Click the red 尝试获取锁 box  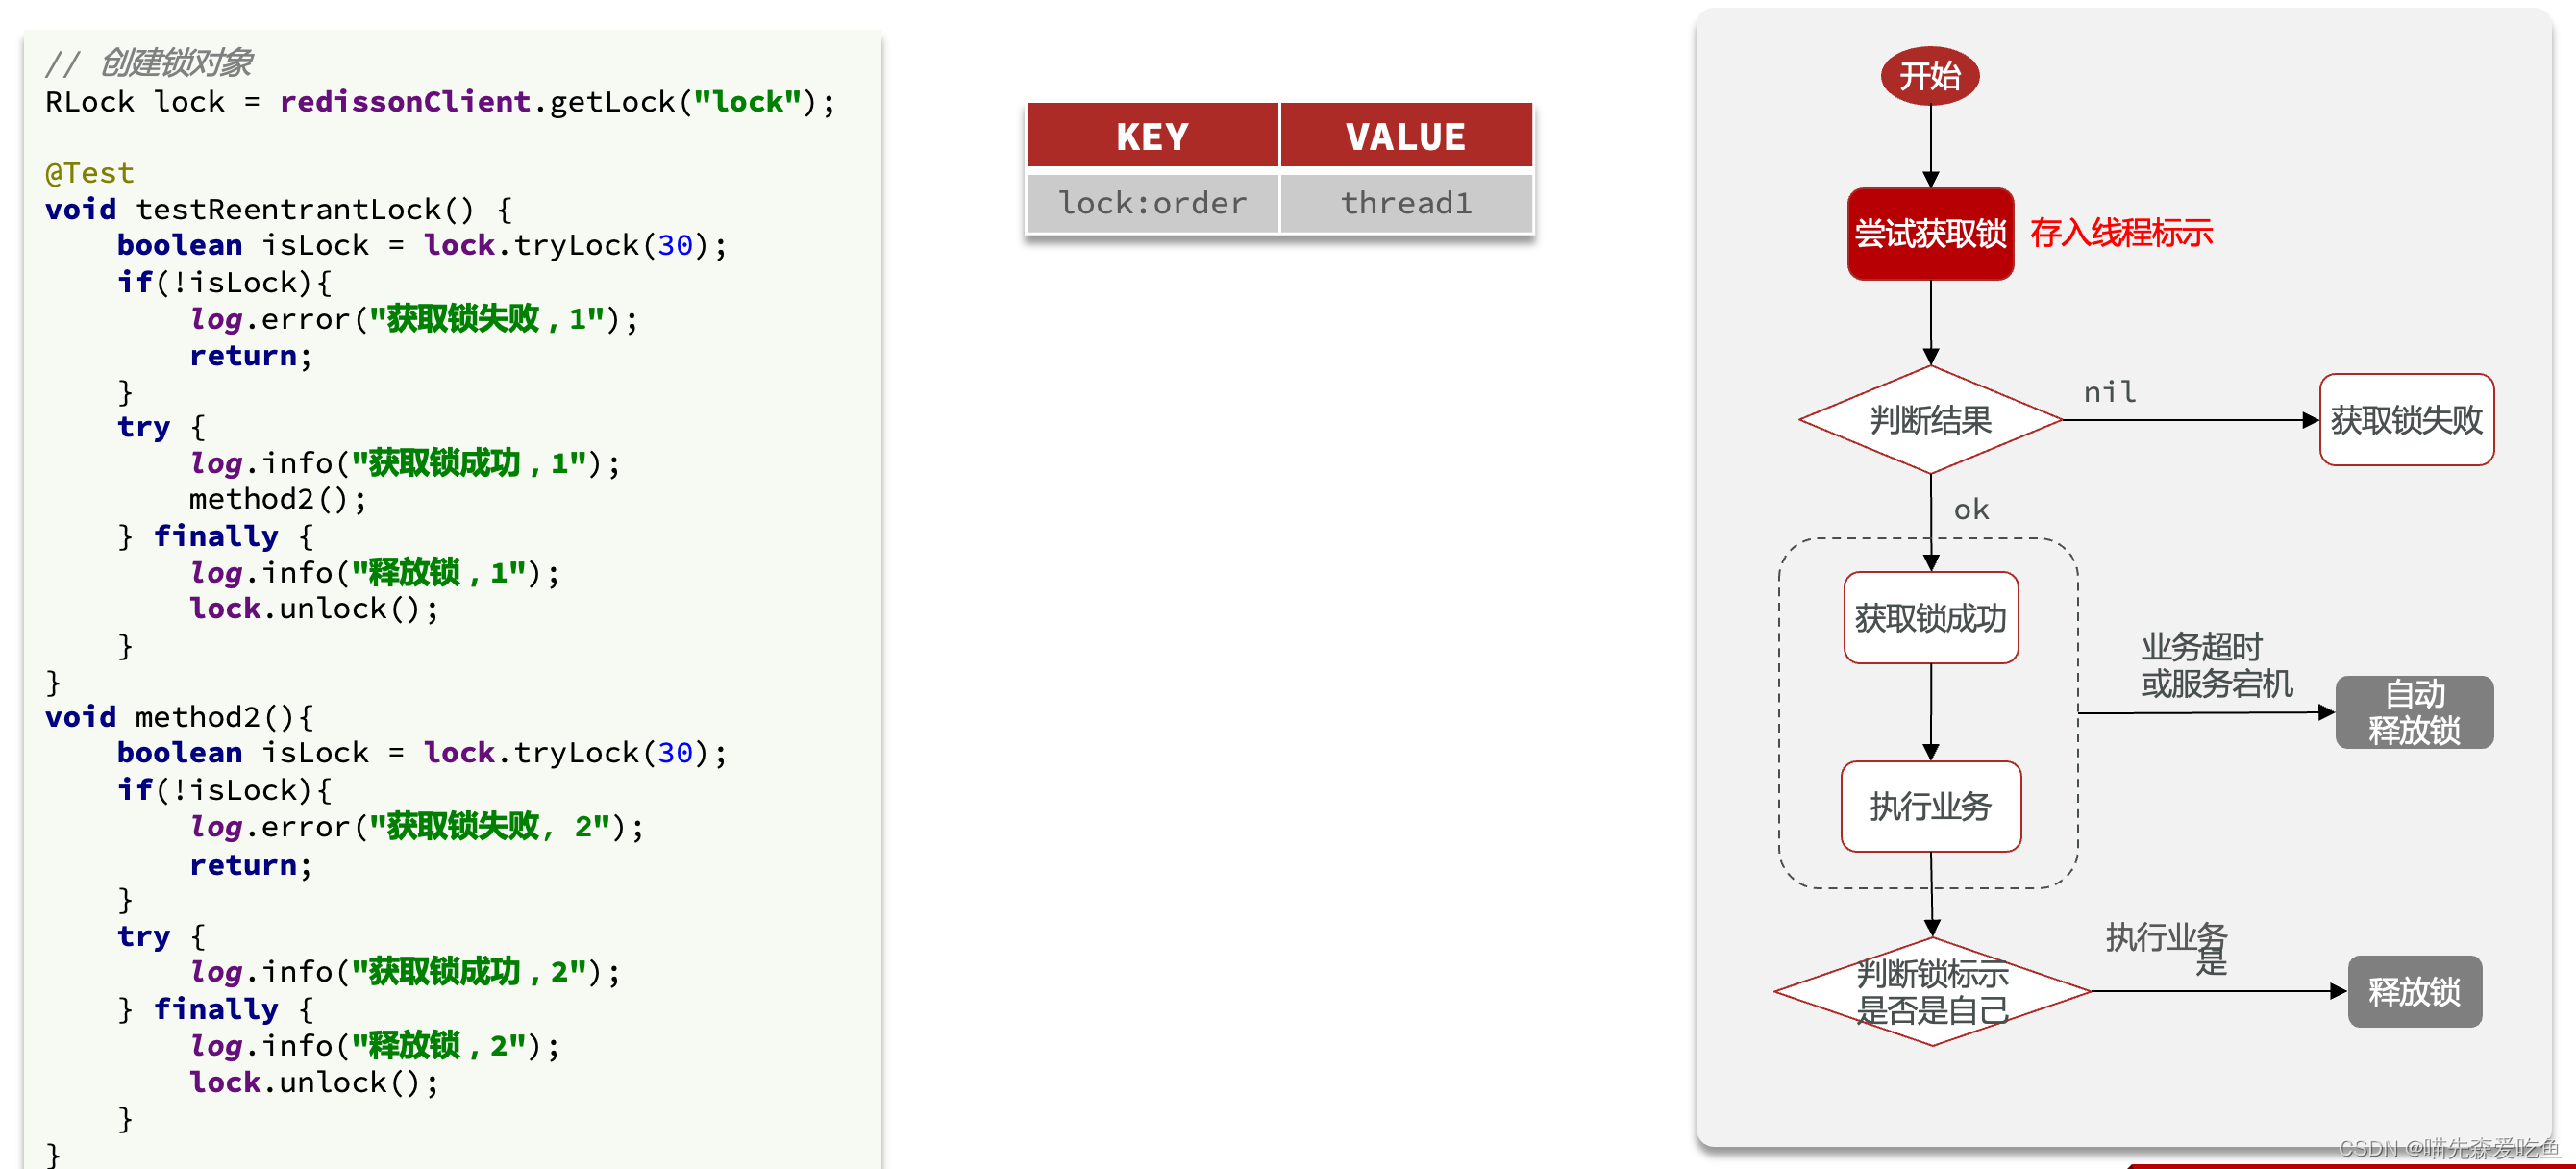(x=1929, y=234)
